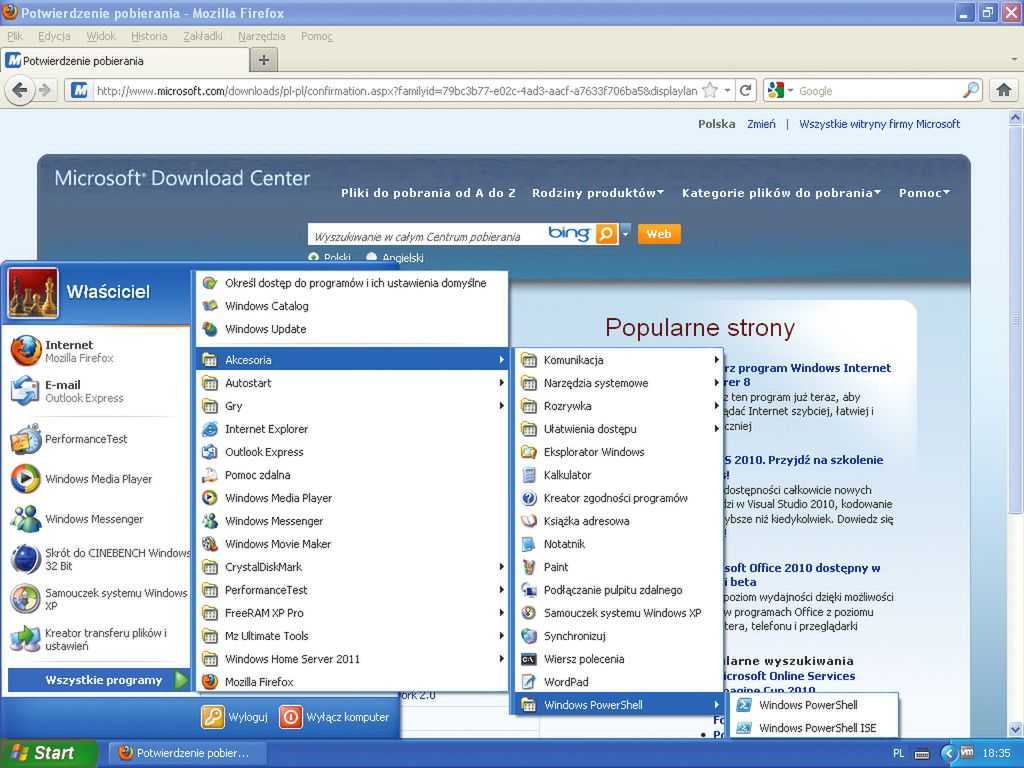Open the Plik menu in Firefox
The height and width of the screenshot is (768, 1024).
[15, 36]
